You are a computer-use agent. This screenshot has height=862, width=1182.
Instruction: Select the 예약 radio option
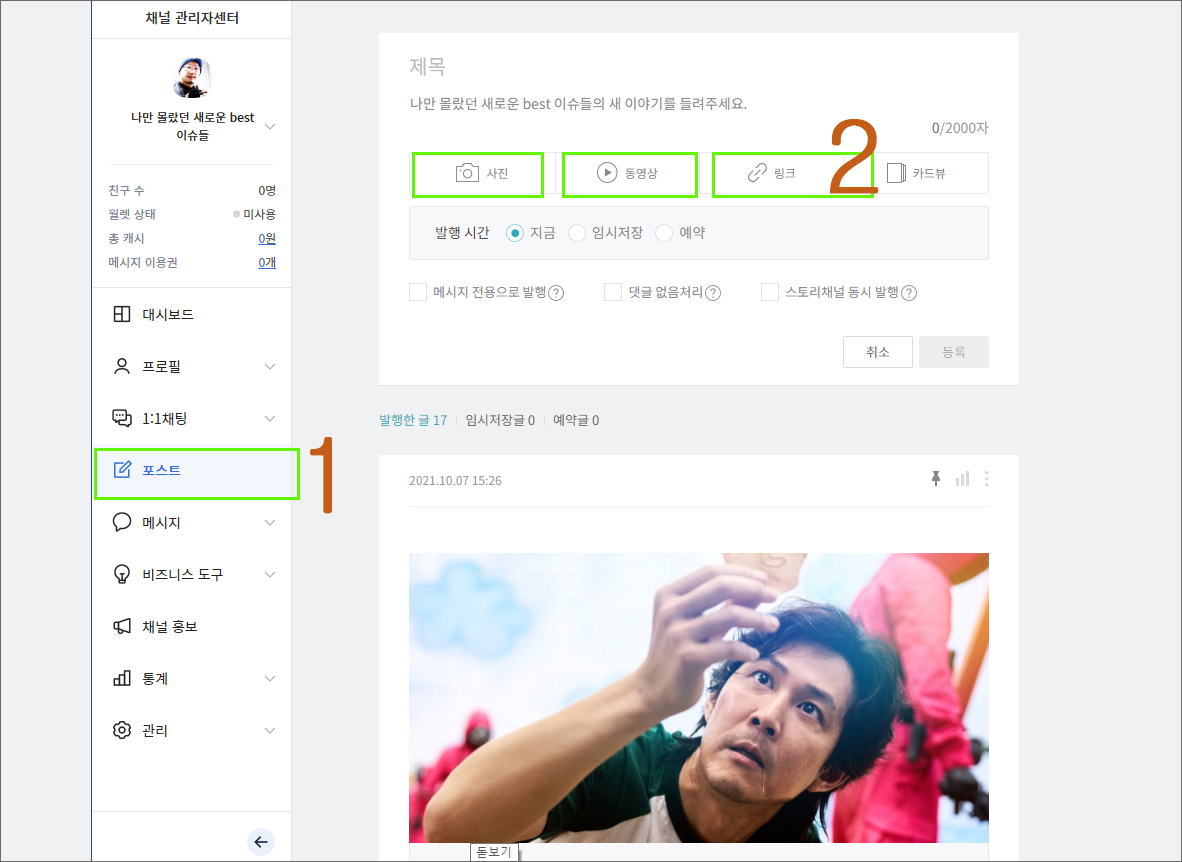click(x=664, y=233)
